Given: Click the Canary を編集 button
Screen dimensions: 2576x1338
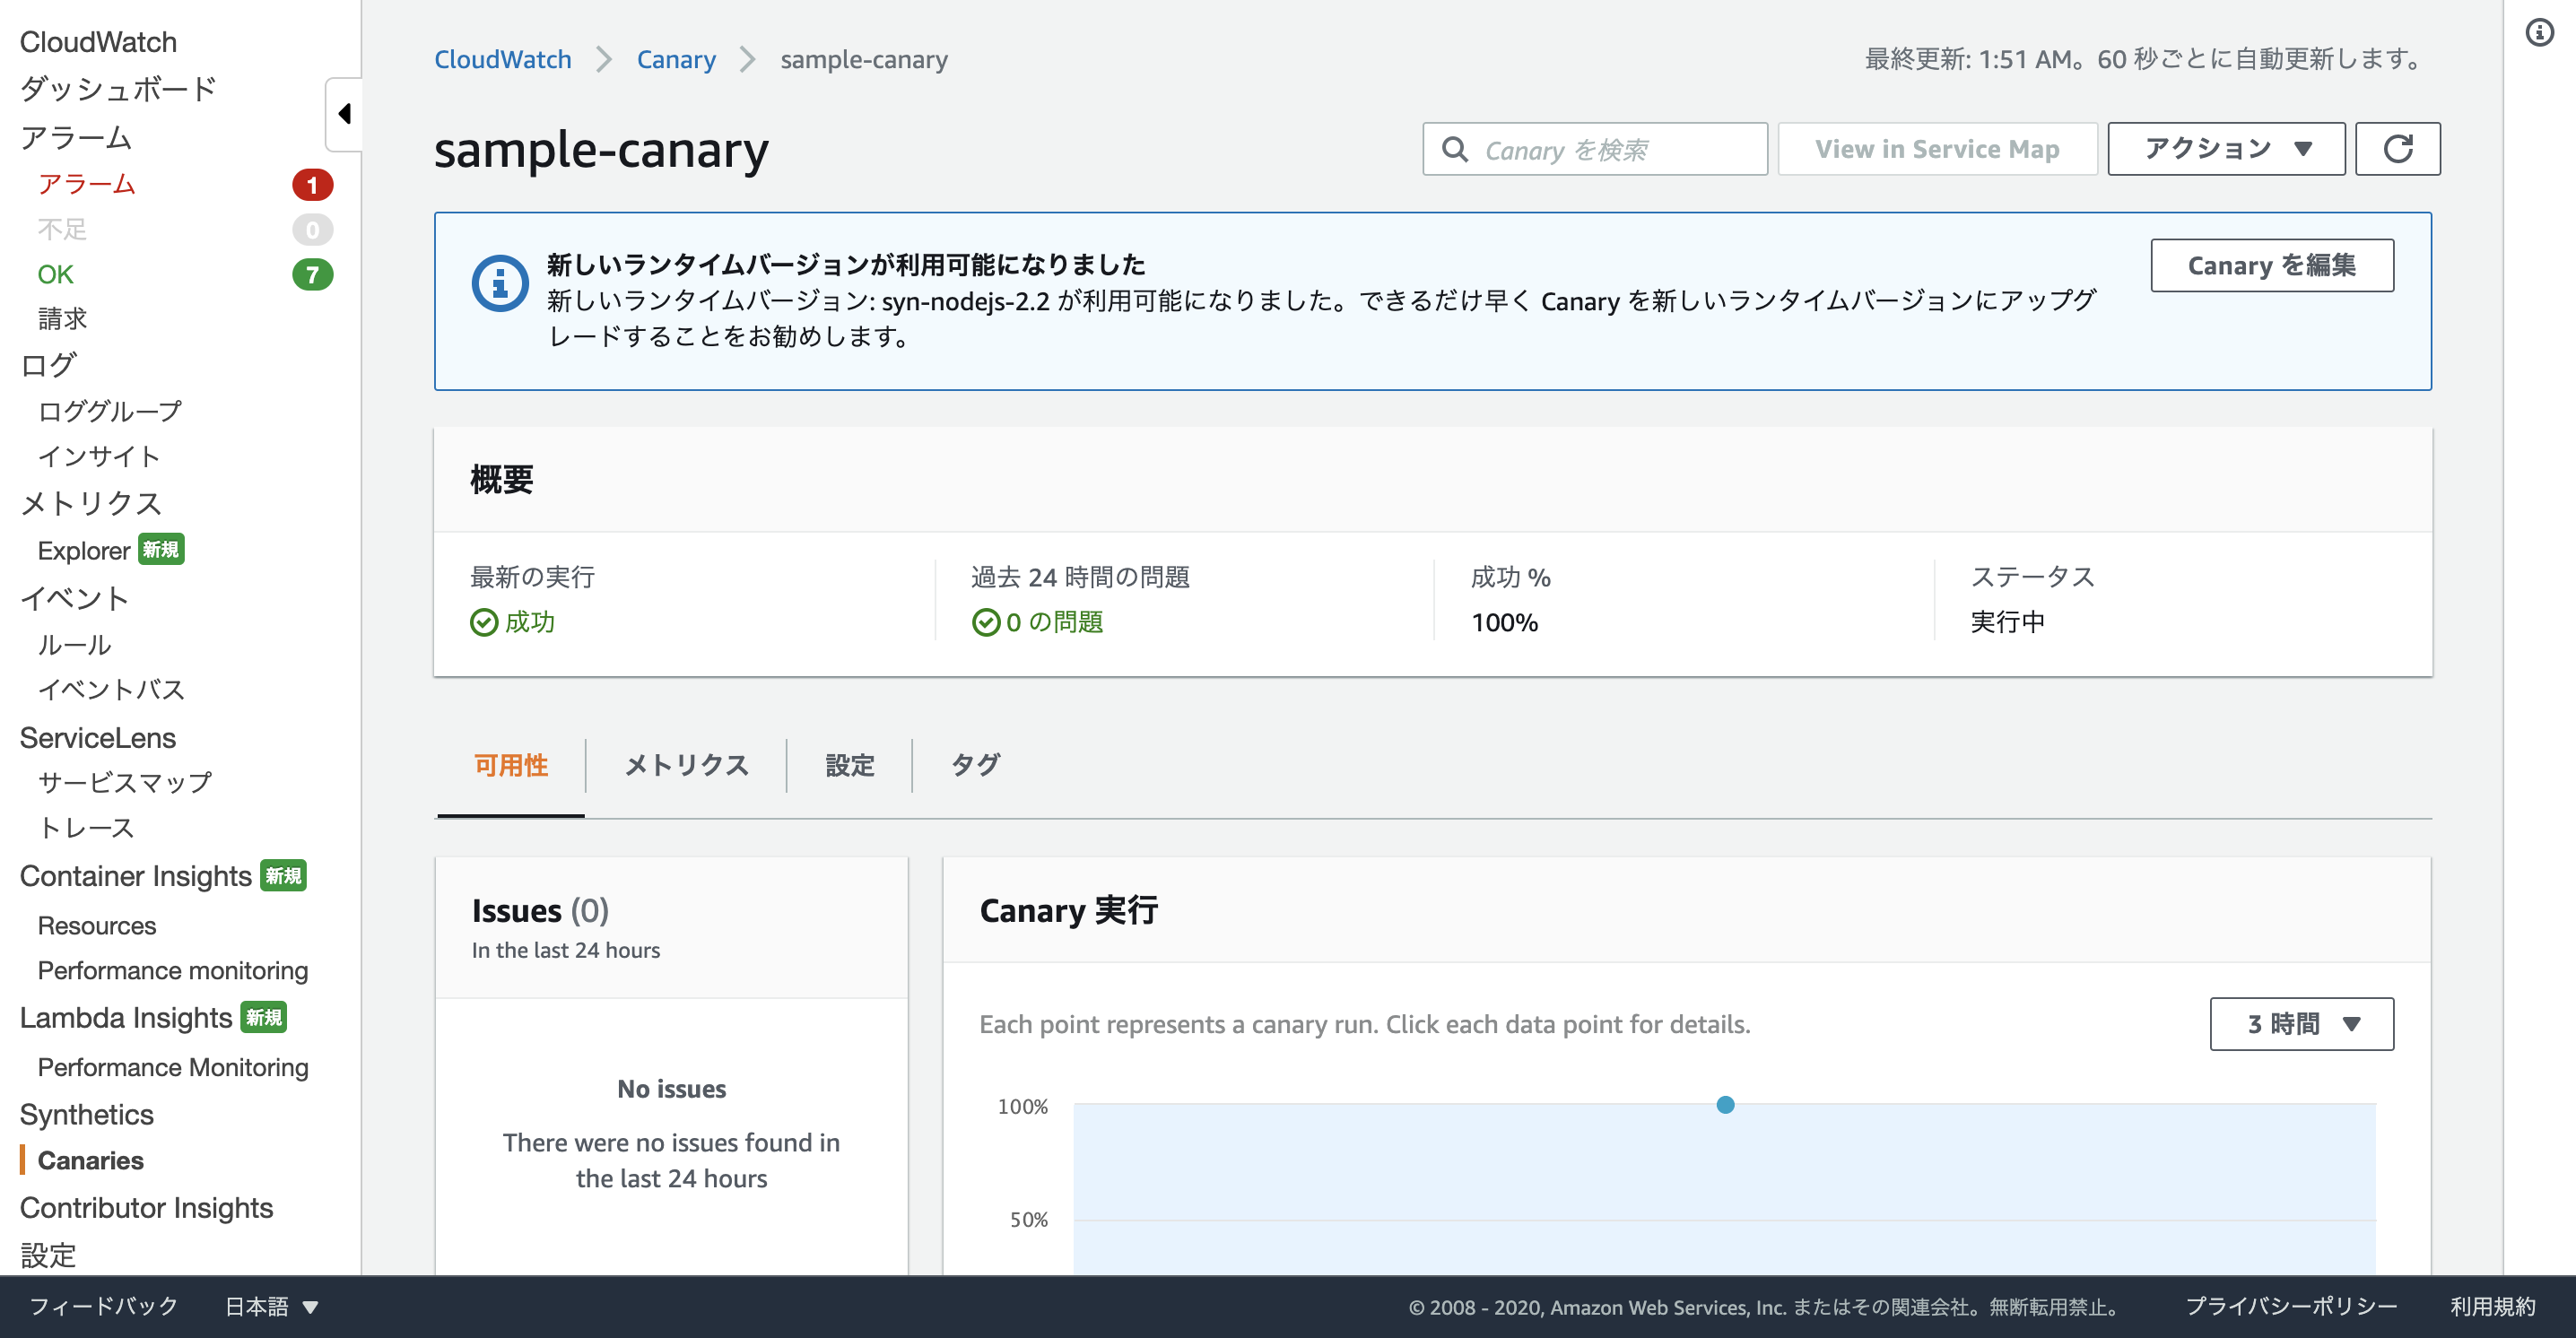Looking at the screenshot, I should [x=2272, y=265].
